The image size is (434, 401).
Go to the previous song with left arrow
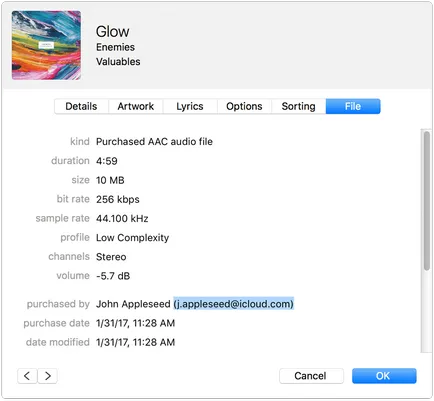click(x=27, y=376)
